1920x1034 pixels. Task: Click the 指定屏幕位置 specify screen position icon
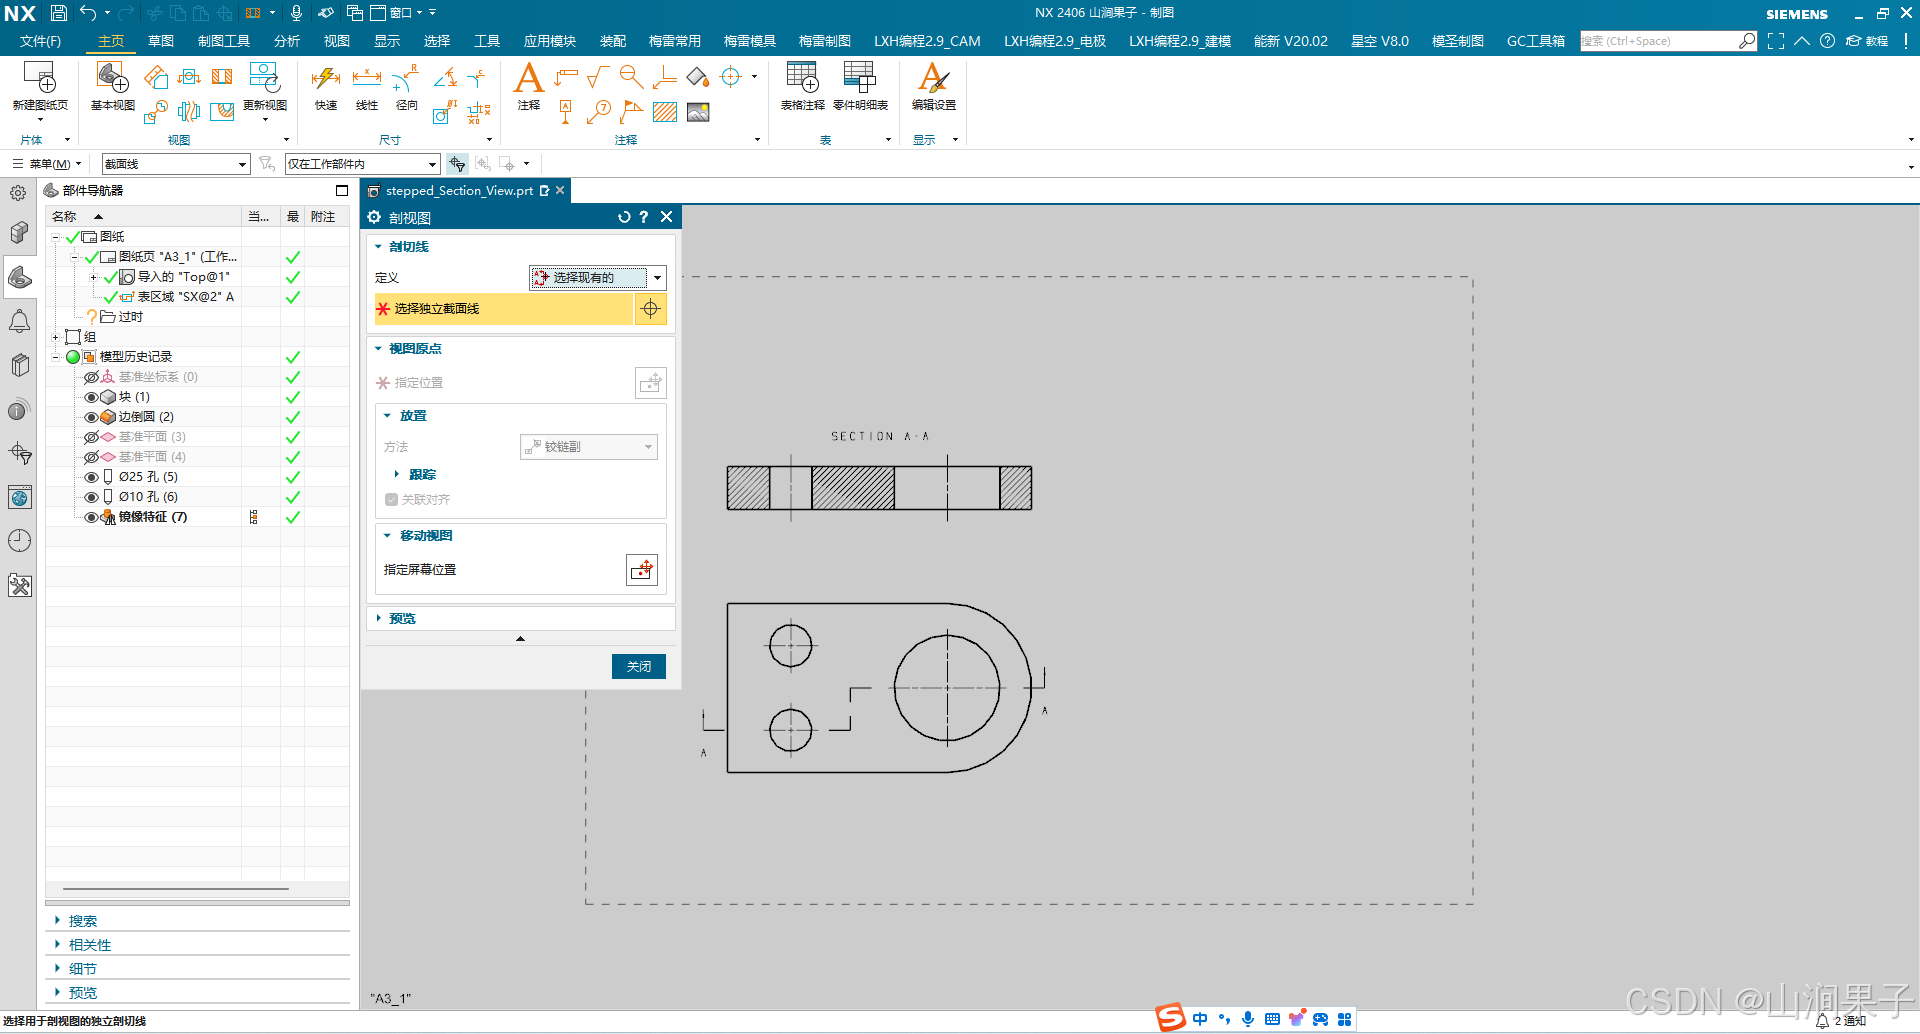coord(642,570)
